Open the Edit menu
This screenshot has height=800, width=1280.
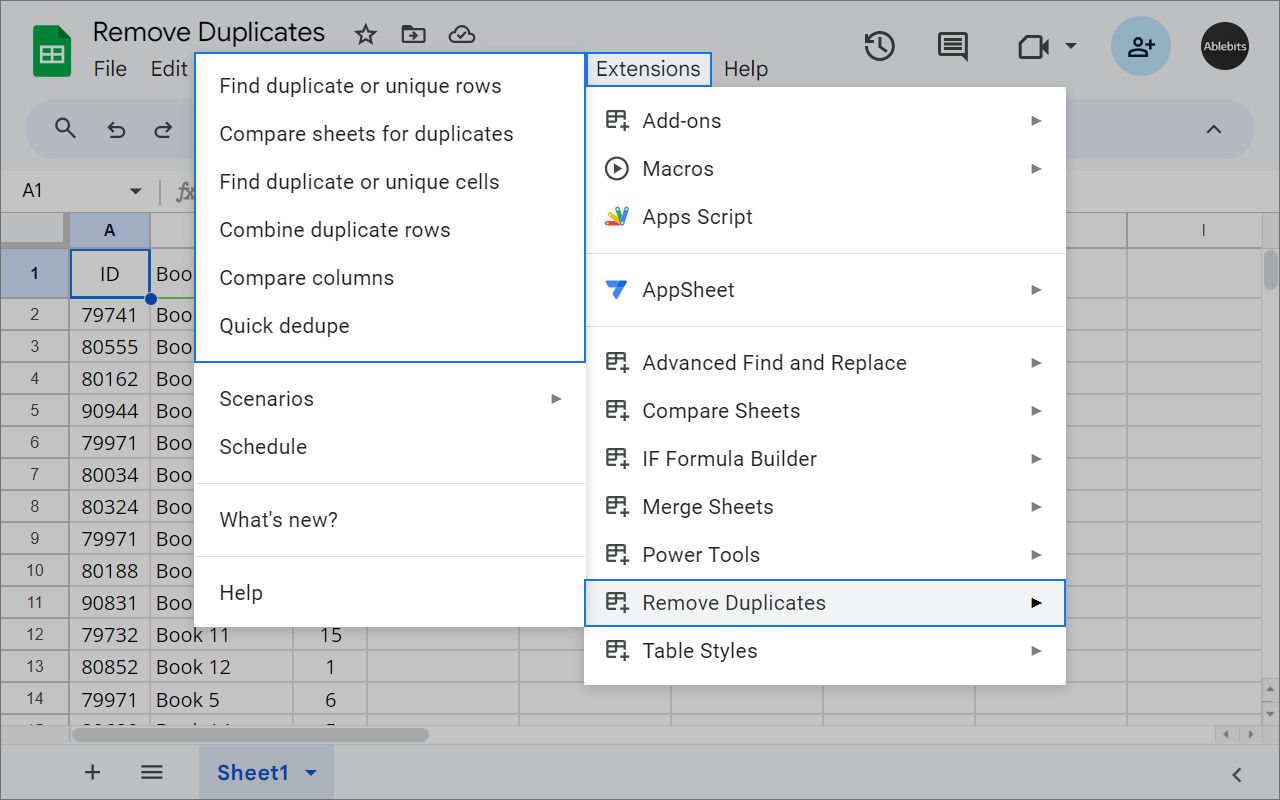(169, 69)
